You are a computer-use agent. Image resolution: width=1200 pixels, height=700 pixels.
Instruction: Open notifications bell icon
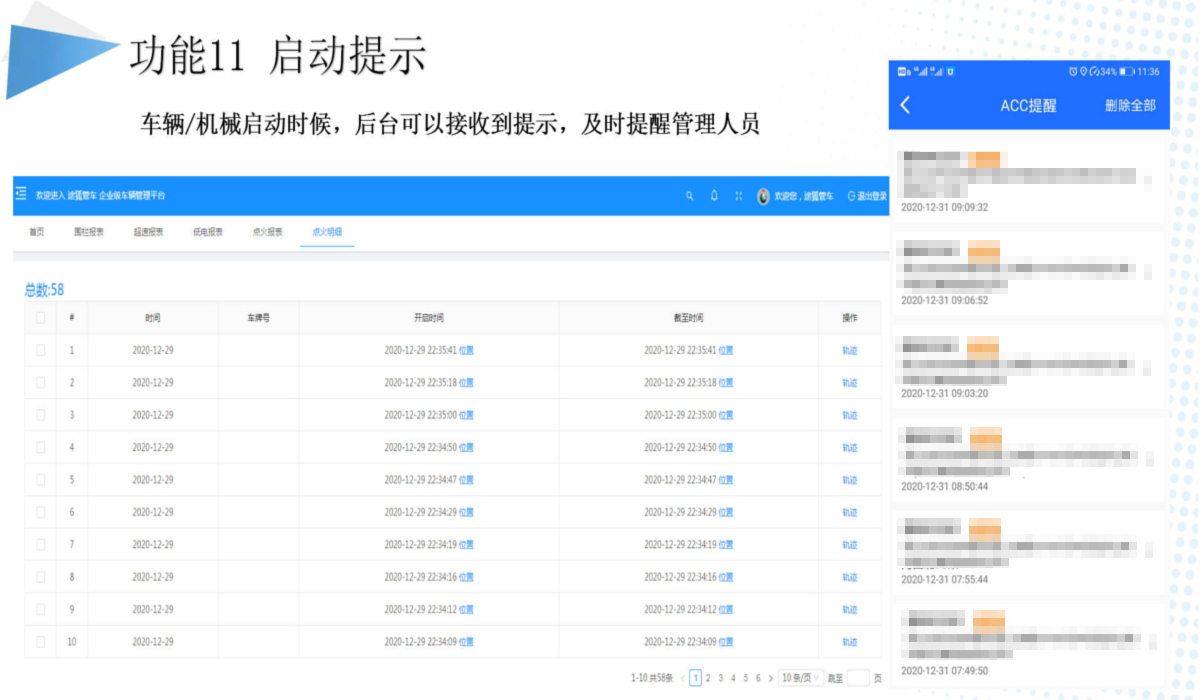[714, 196]
